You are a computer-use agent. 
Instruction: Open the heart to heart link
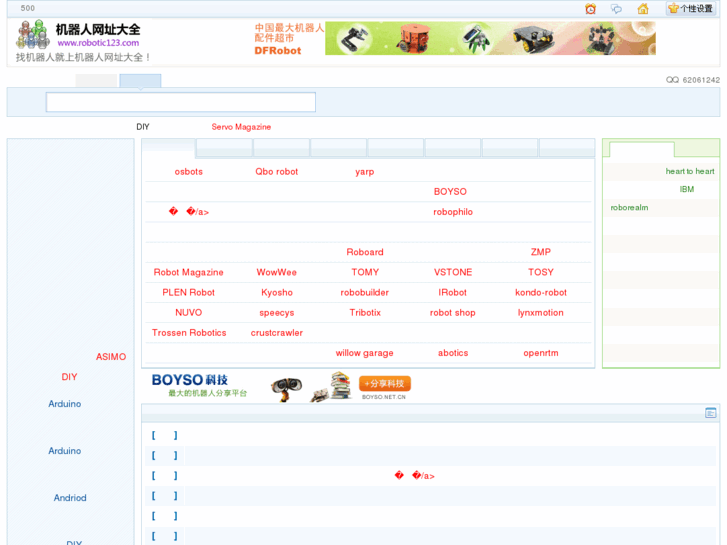click(690, 172)
